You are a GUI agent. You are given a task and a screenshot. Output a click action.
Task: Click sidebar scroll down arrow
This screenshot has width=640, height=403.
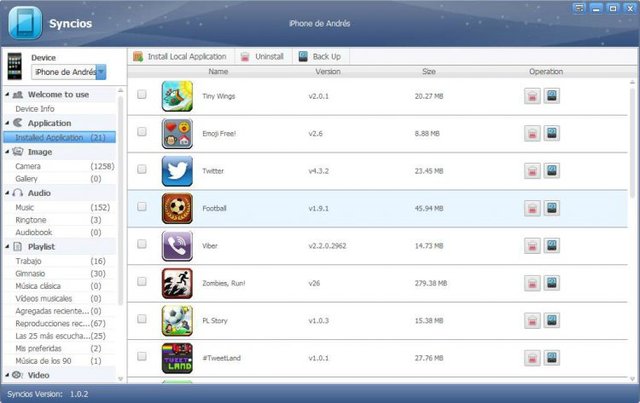pos(120,379)
